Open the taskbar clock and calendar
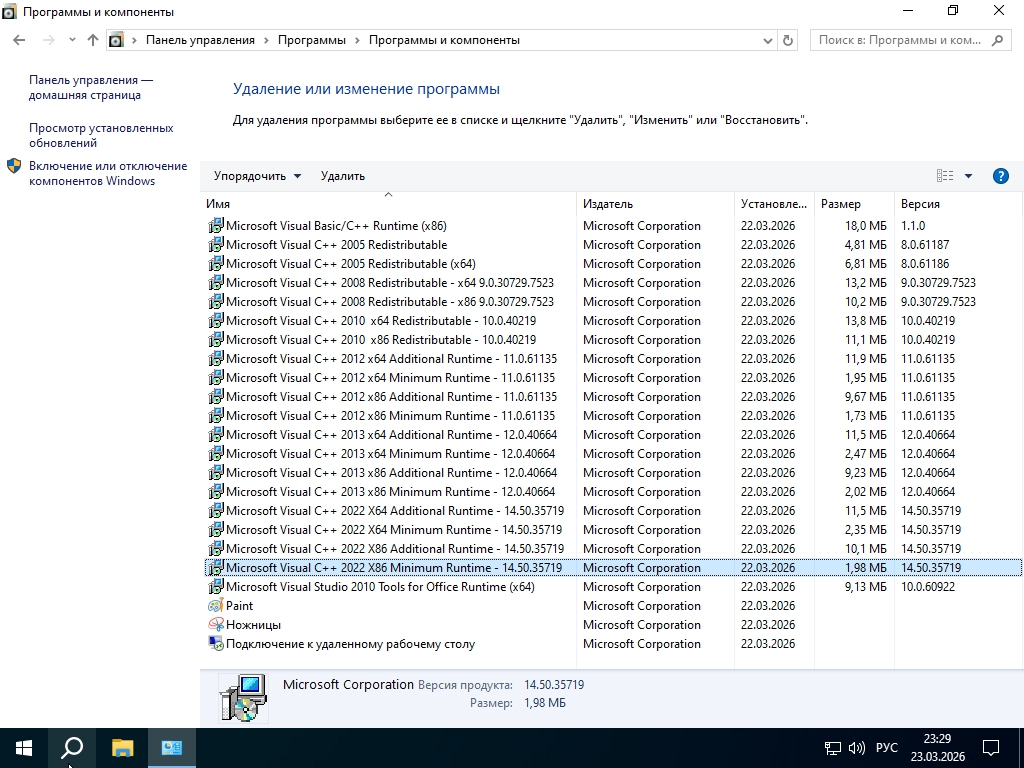The image size is (1024, 768). tap(938, 748)
